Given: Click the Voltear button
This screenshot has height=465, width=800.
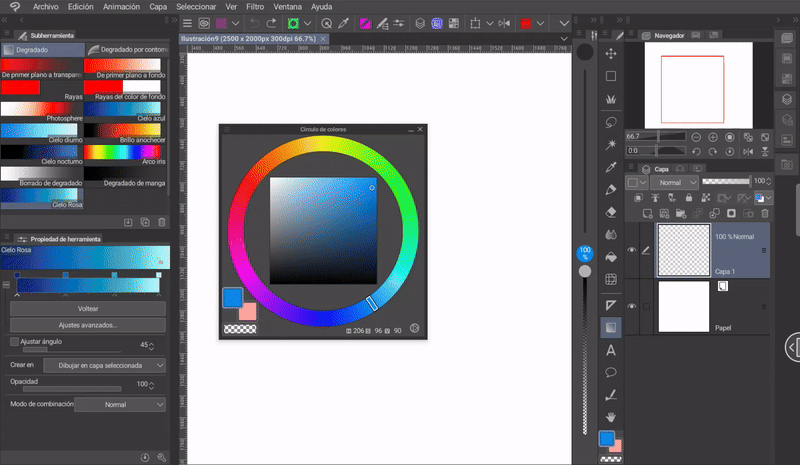Looking at the screenshot, I should pos(87,309).
